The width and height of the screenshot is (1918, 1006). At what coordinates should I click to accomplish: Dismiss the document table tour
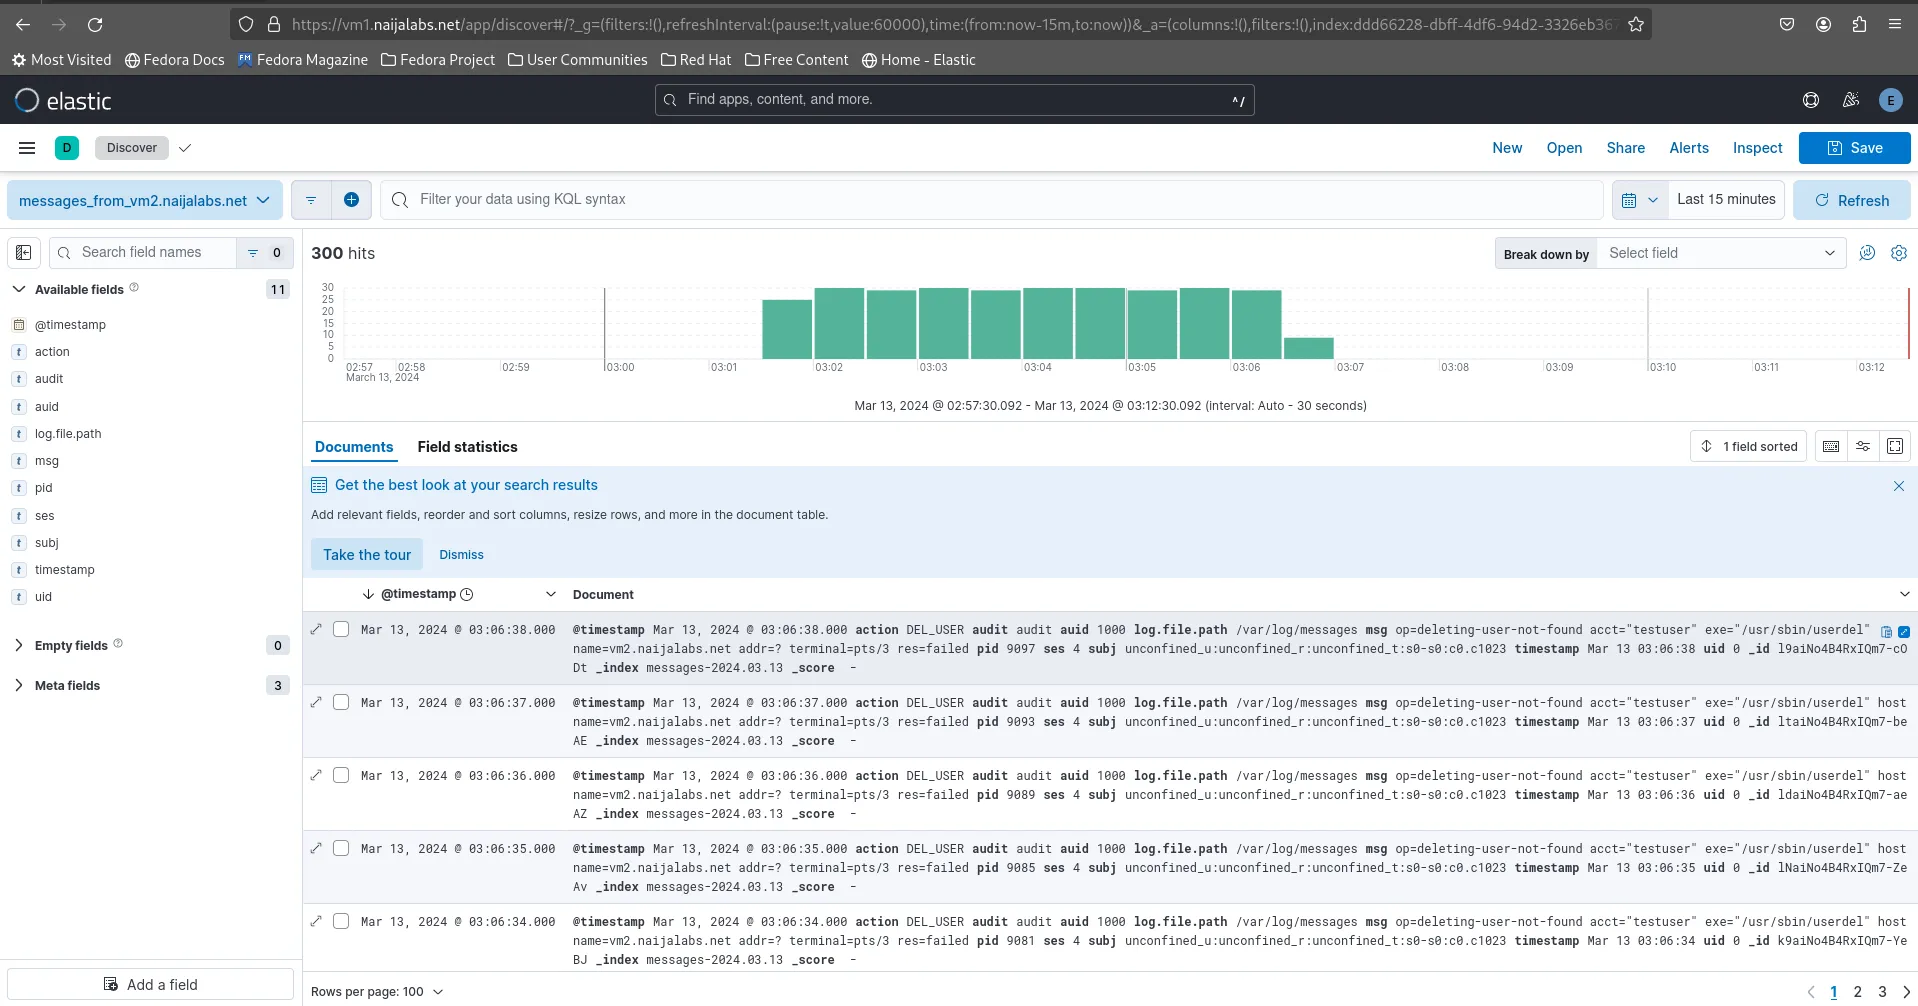click(461, 555)
